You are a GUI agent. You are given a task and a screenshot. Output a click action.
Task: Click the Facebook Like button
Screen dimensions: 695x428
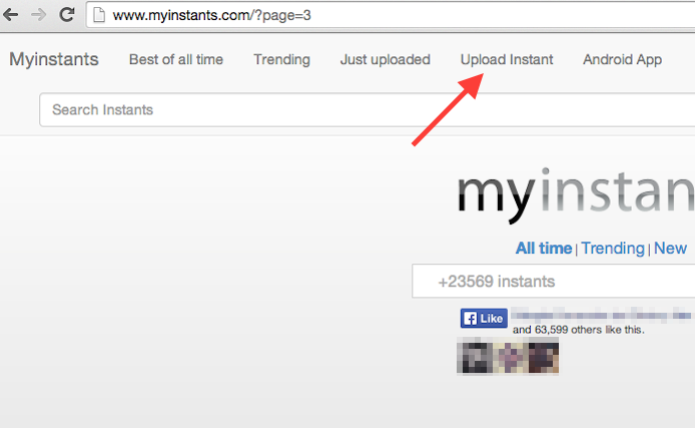click(484, 318)
